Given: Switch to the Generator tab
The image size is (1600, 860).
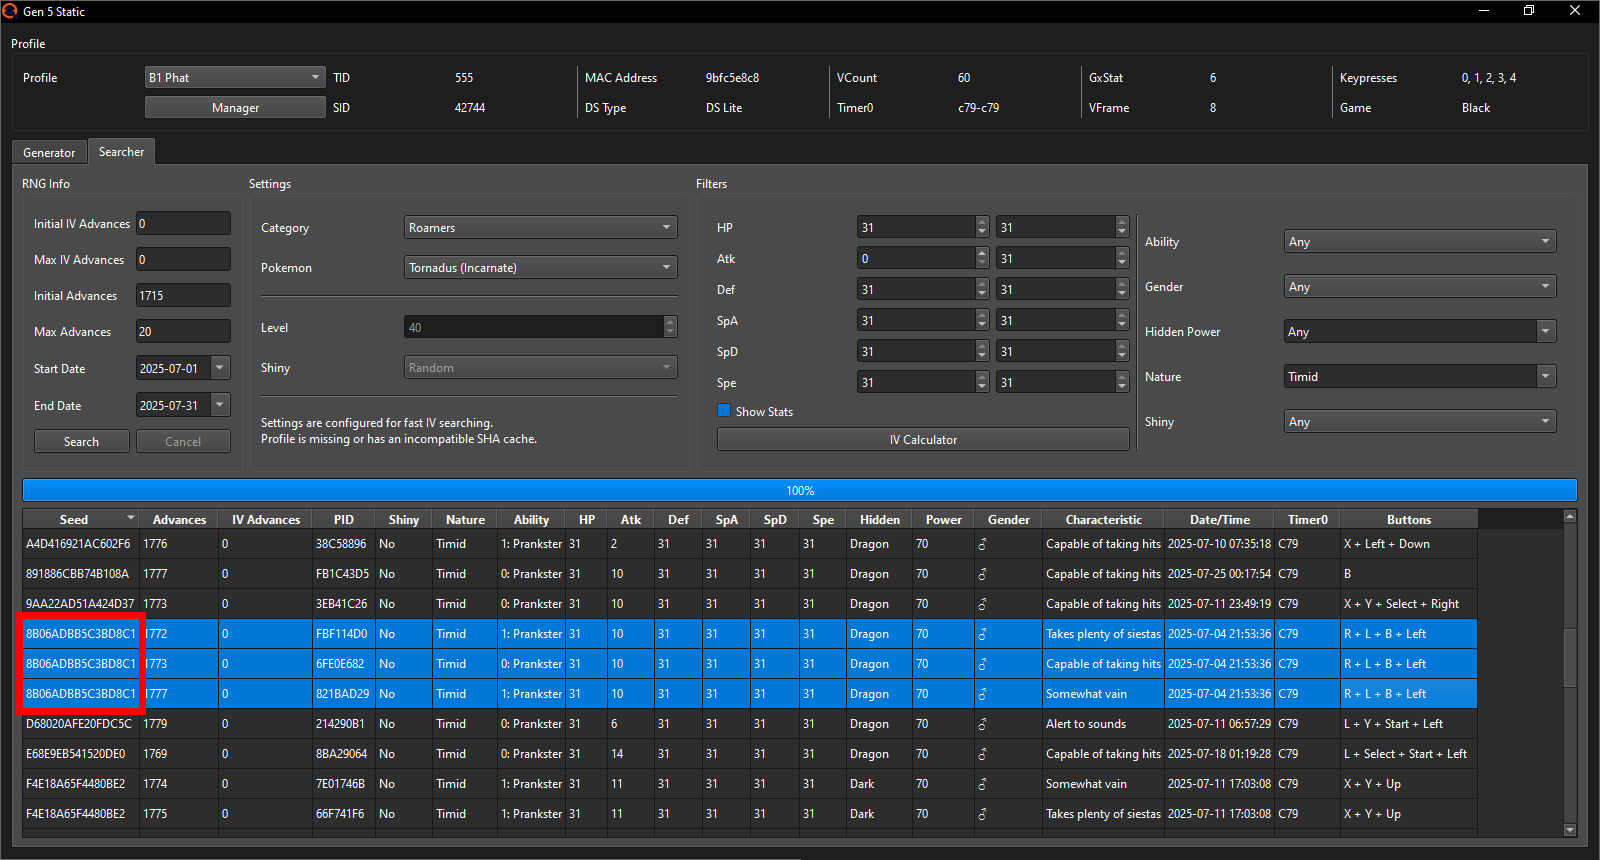Looking at the screenshot, I should click(49, 153).
